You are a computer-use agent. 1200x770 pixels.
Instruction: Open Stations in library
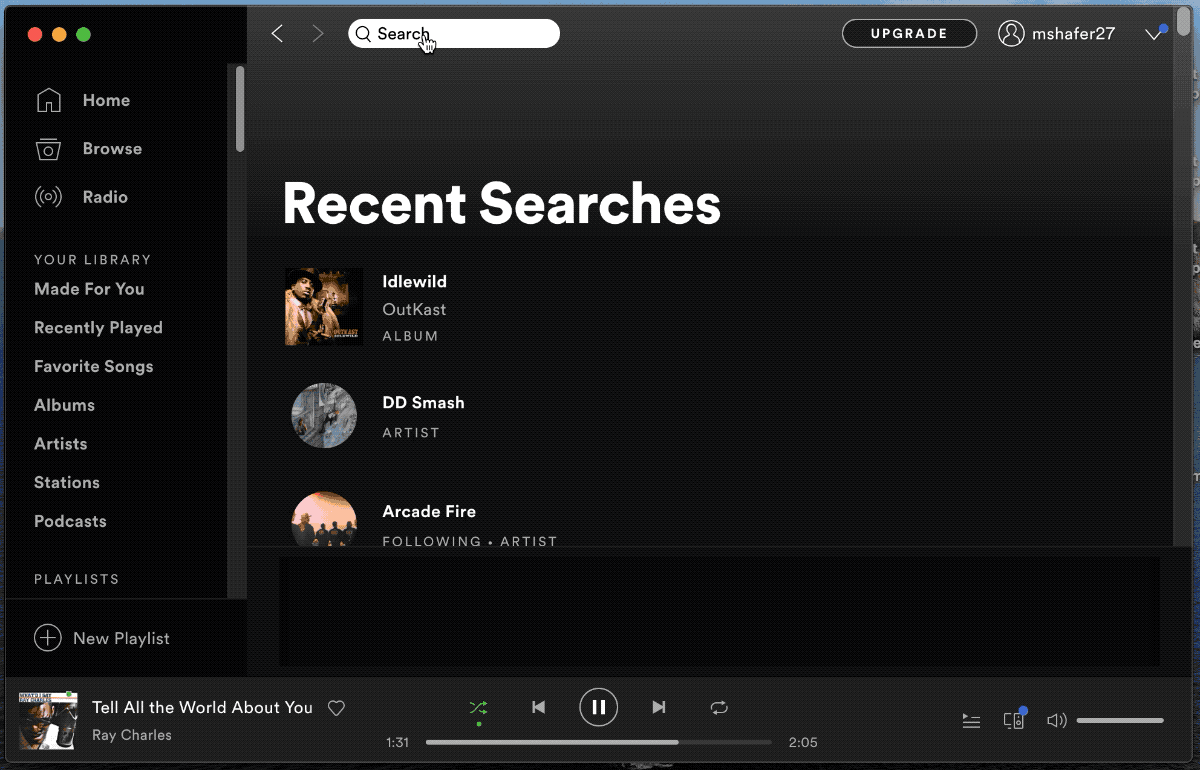pyautogui.click(x=67, y=483)
